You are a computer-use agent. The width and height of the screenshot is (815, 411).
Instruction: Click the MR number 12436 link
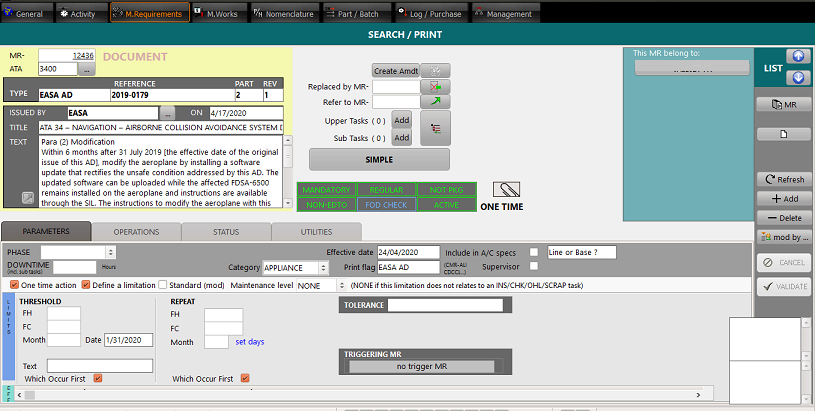pos(83,56)
